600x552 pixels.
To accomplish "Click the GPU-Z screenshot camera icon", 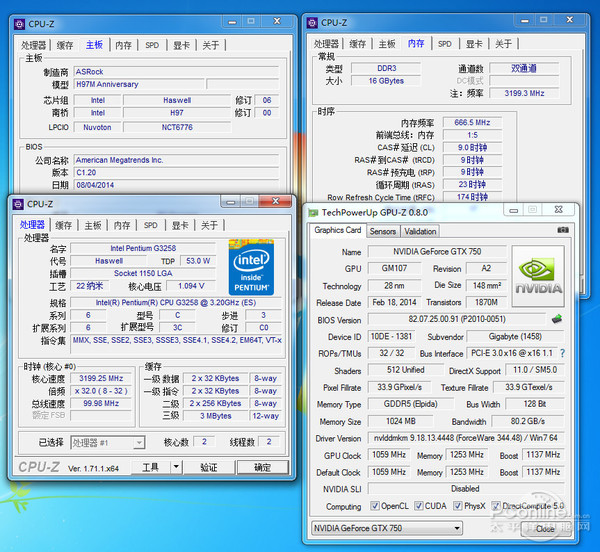I will 563,230.
